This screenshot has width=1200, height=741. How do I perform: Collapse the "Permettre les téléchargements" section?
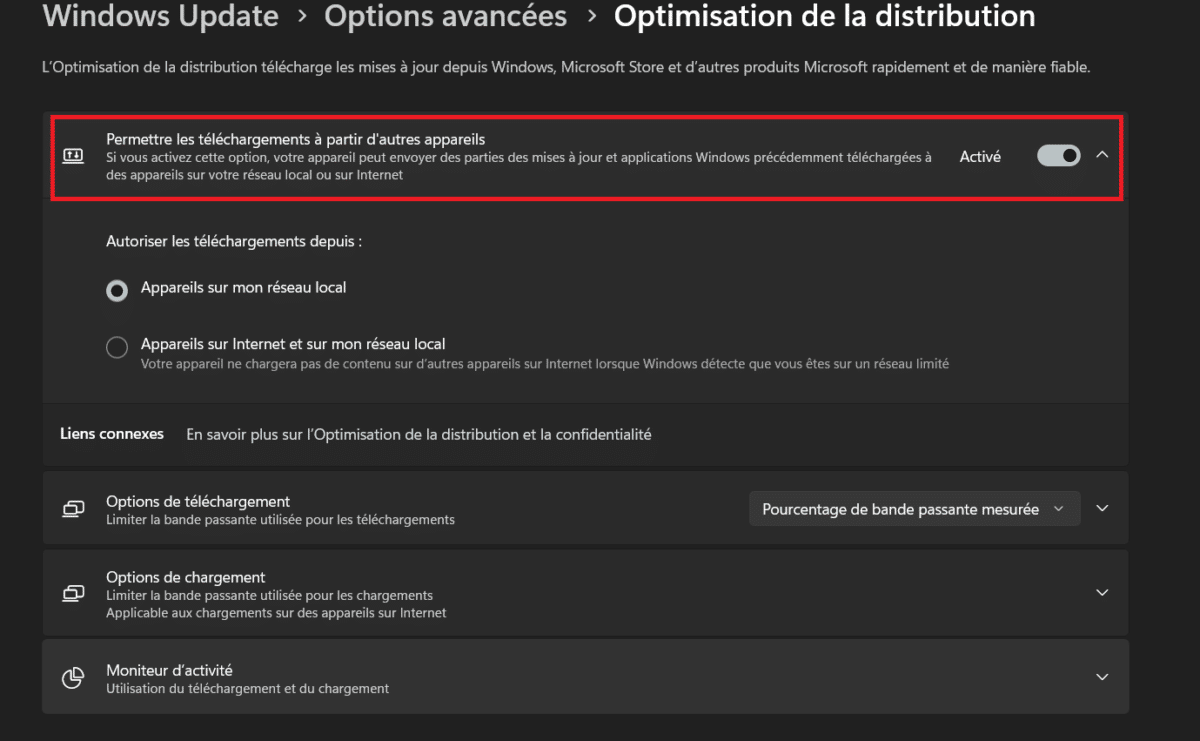[x=1102, y=155]
